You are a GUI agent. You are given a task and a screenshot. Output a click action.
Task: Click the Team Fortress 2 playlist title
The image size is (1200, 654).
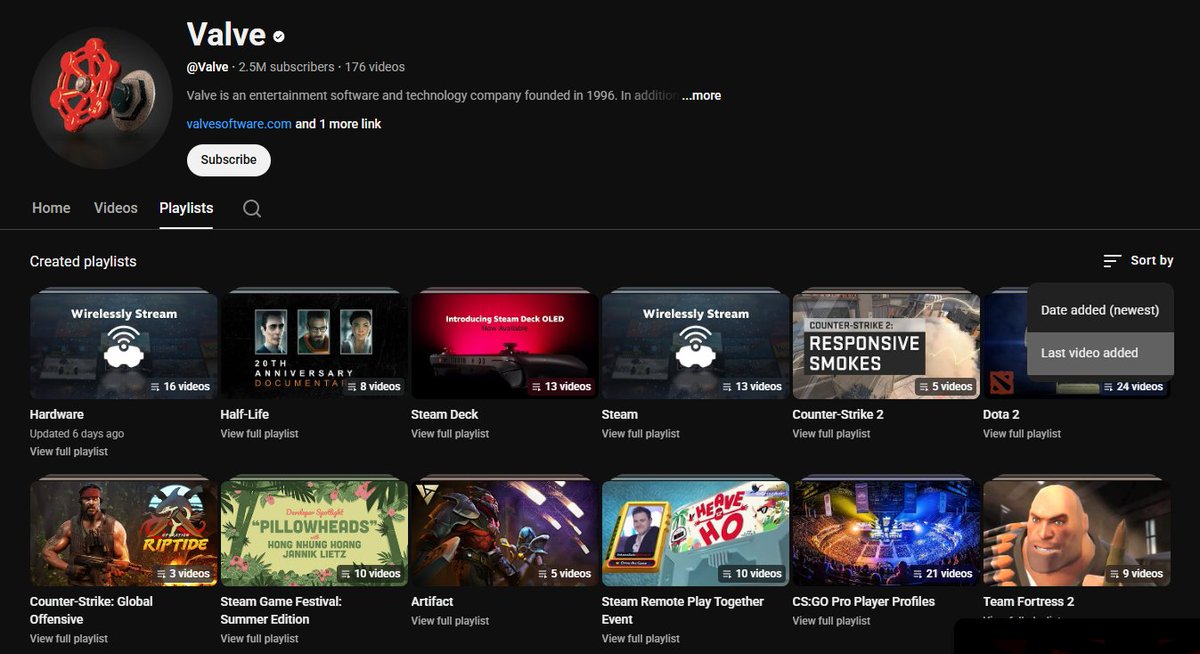[x=1028, y=601]
